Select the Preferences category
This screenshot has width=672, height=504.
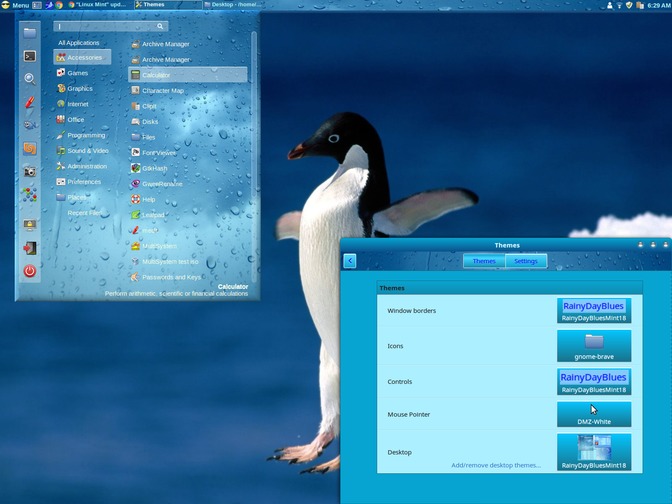(82, 182)
